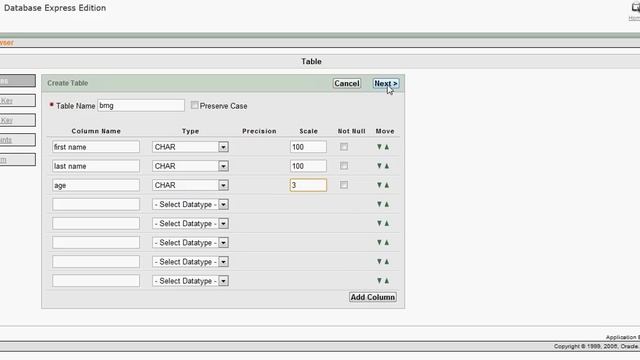This screenshot has width=640, height=360.
Task: Click the last empty column name field
Action: (x=96, y=281)
